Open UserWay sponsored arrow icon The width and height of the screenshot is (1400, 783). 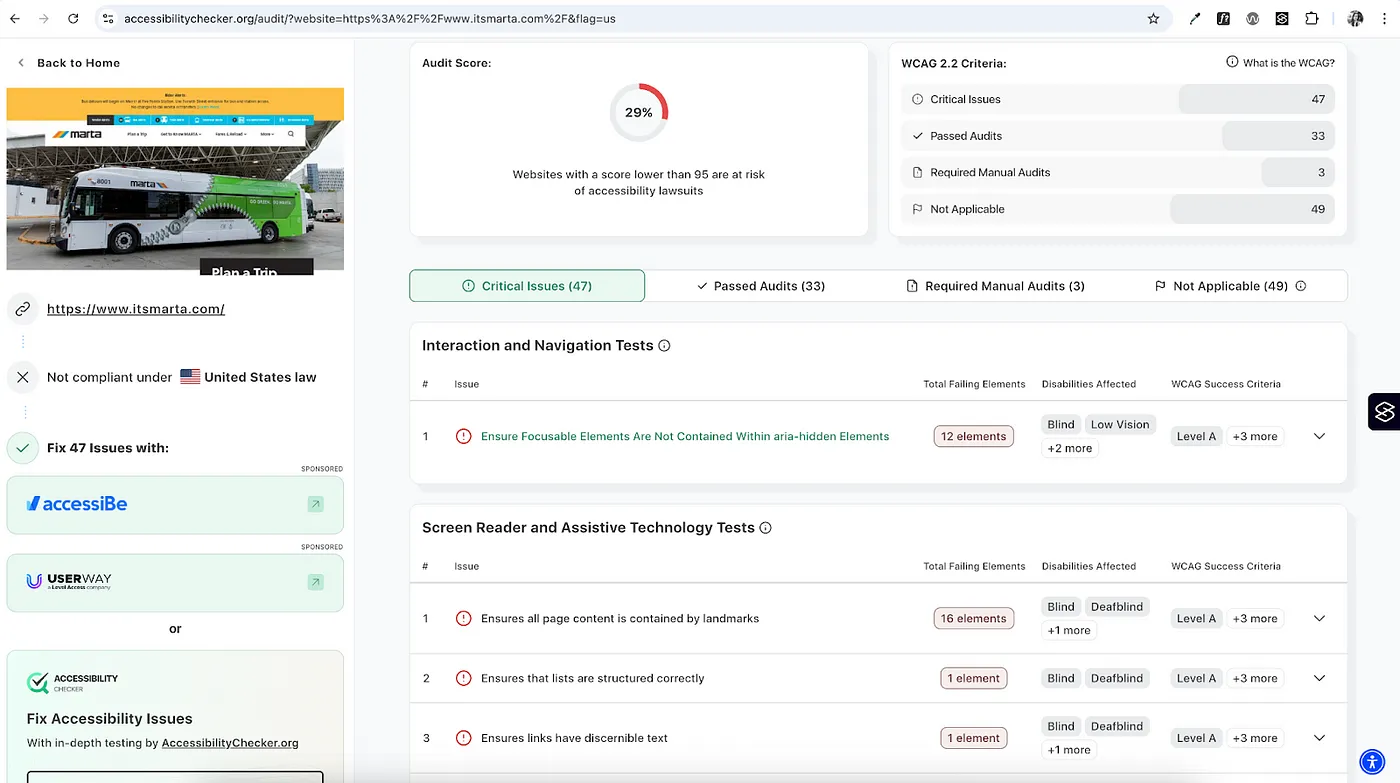315,582
